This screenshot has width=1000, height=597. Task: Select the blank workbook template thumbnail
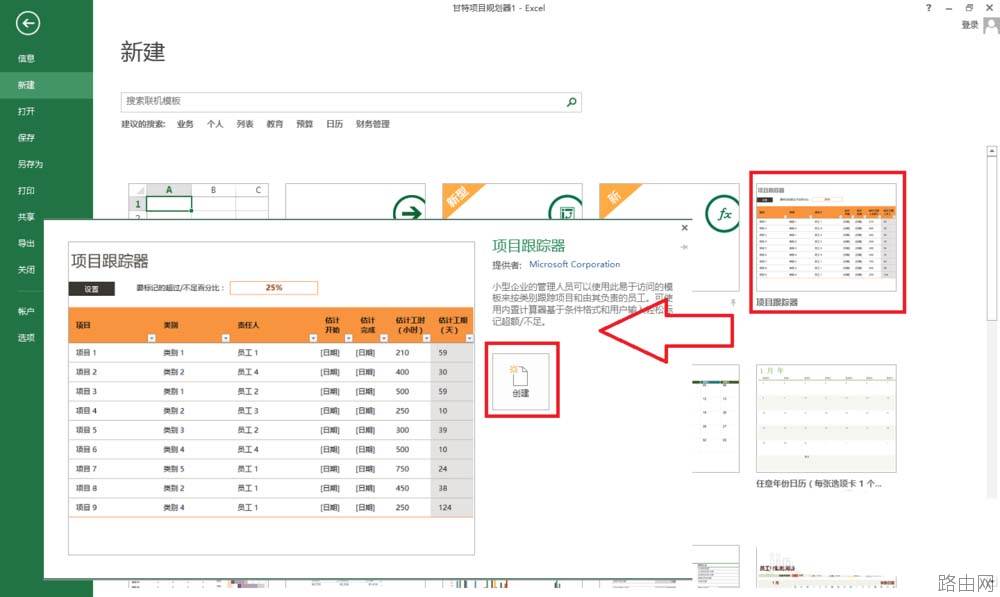pos(198,201)
